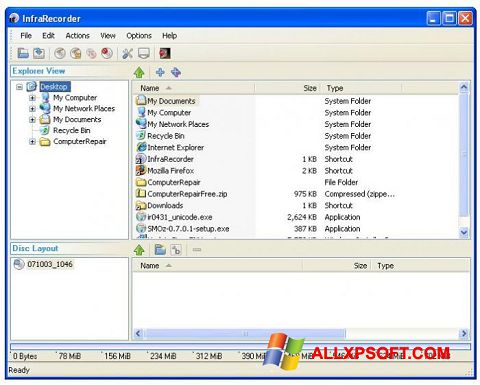Expand the ComputerRepair tree folder
The image size is (480, 385).
coord(32,142)
